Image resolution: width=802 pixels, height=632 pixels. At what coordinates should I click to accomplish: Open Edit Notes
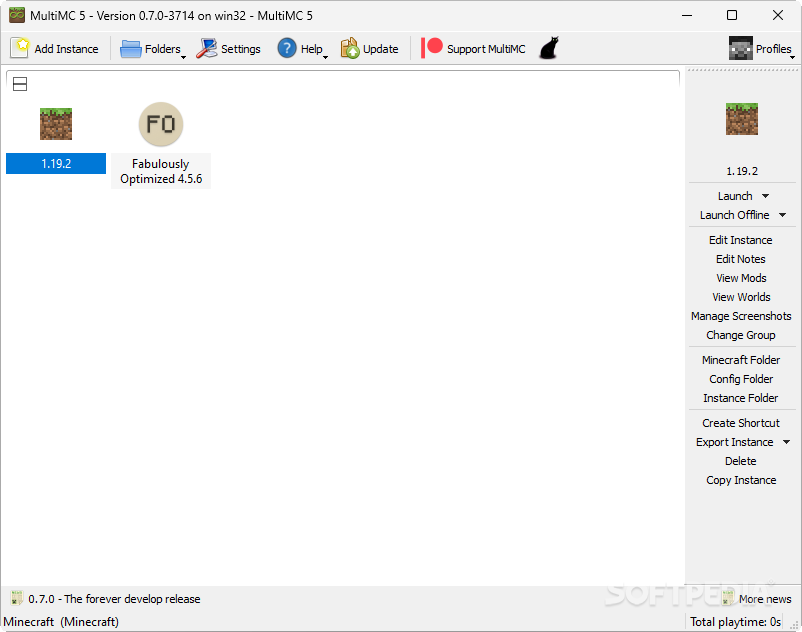click(x=741, y=259)
